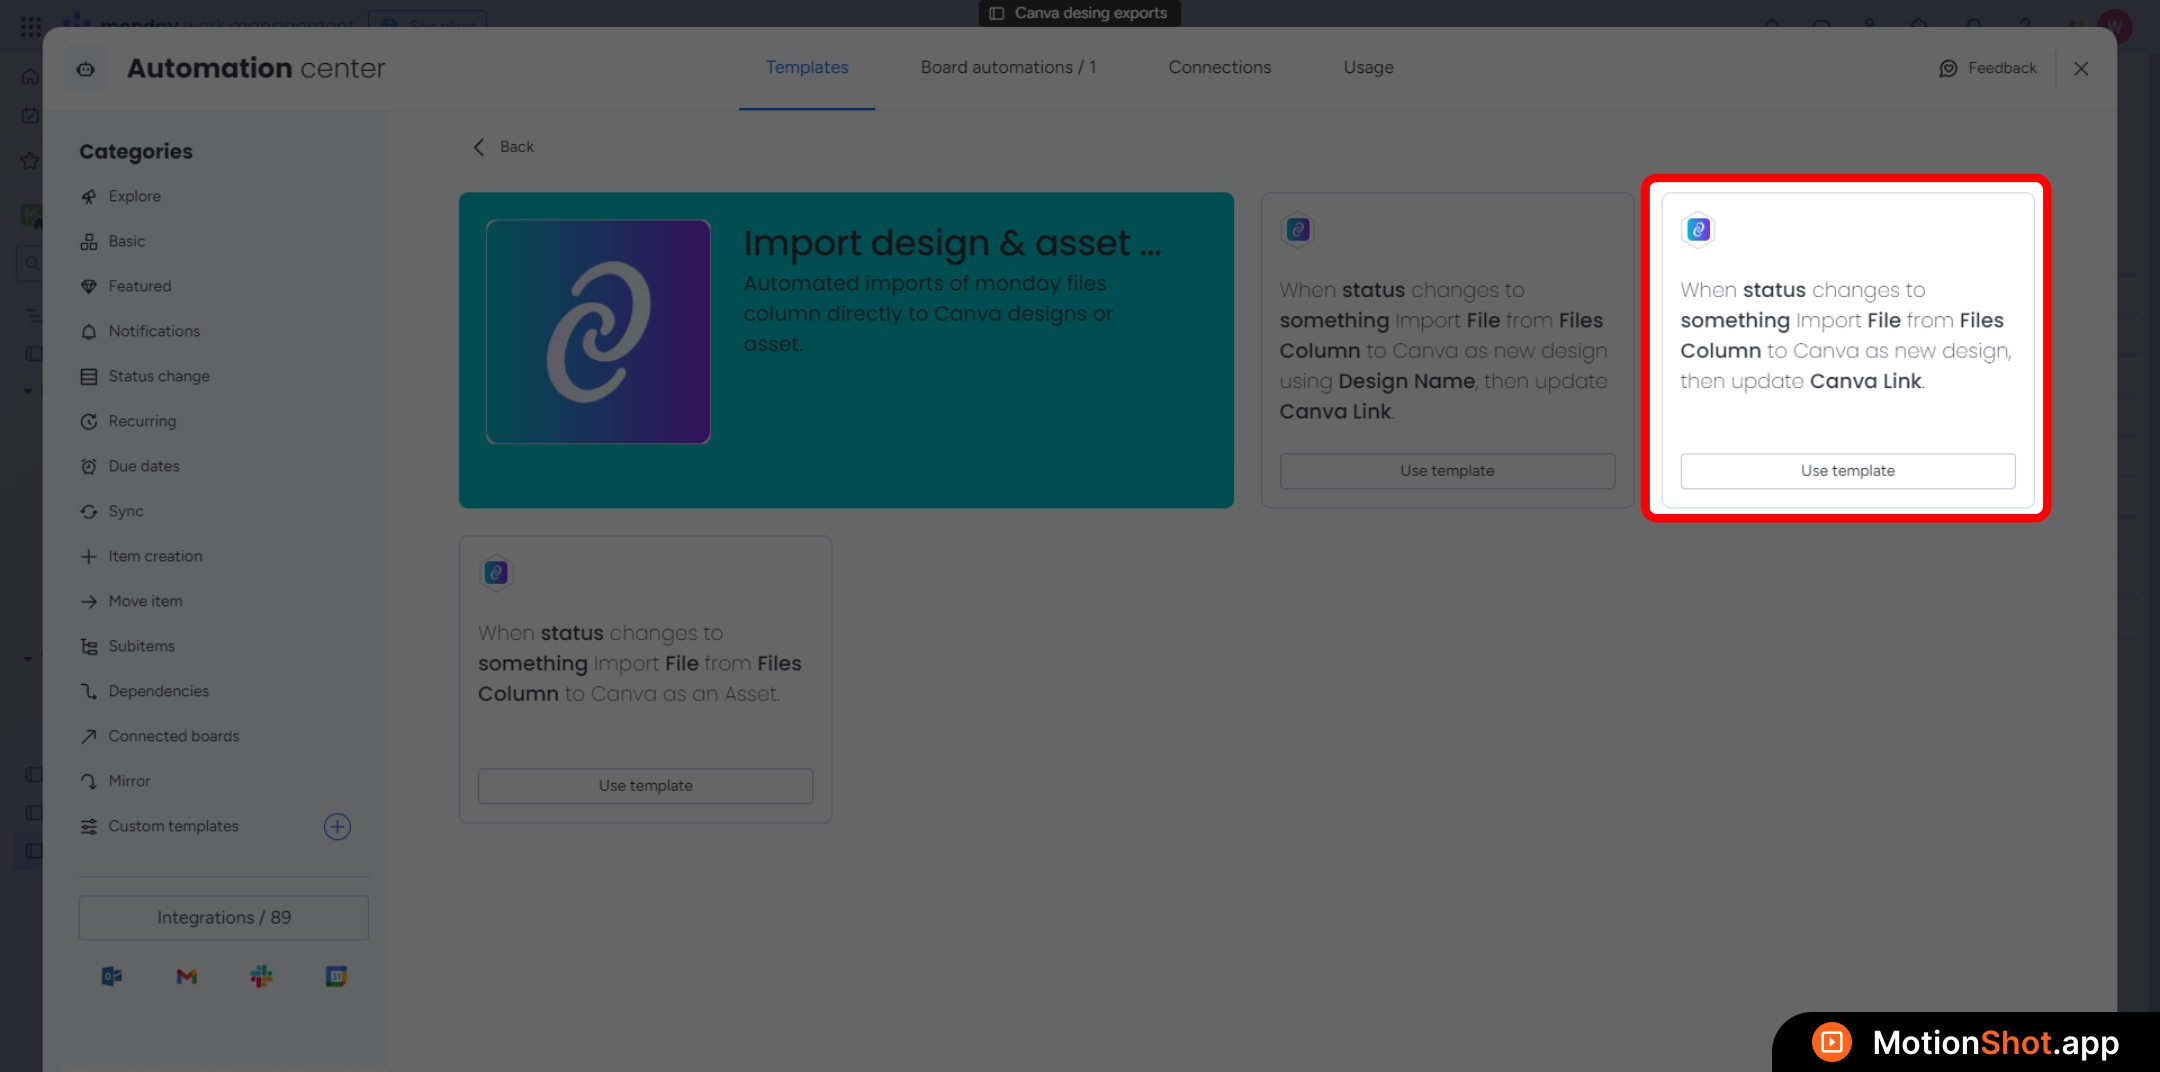The width and height of the screenshot is (2160, 1072).
Task: Choose the Recurring category
Action: coord(142,421)
